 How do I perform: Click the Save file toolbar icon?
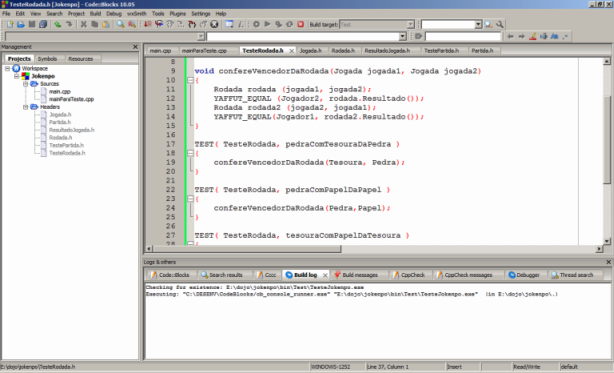[x=32, y=24]
